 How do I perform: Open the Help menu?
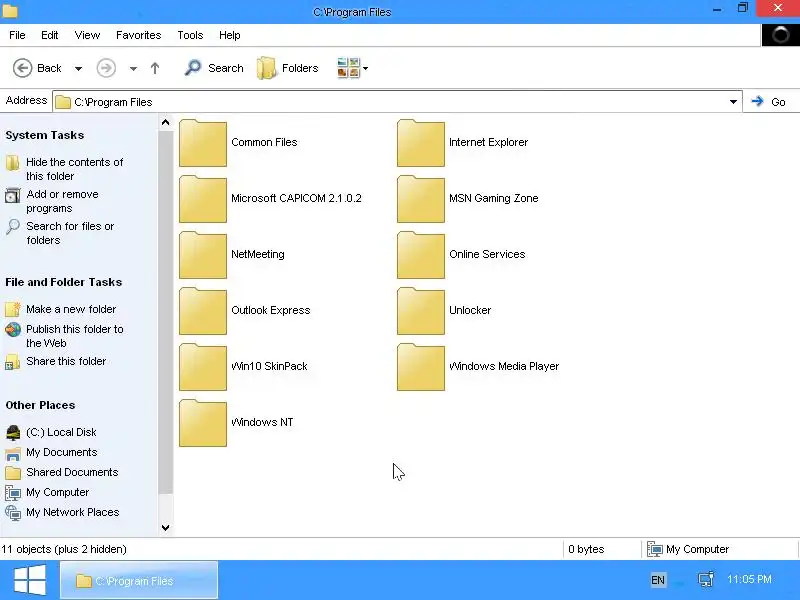point(230,35)
